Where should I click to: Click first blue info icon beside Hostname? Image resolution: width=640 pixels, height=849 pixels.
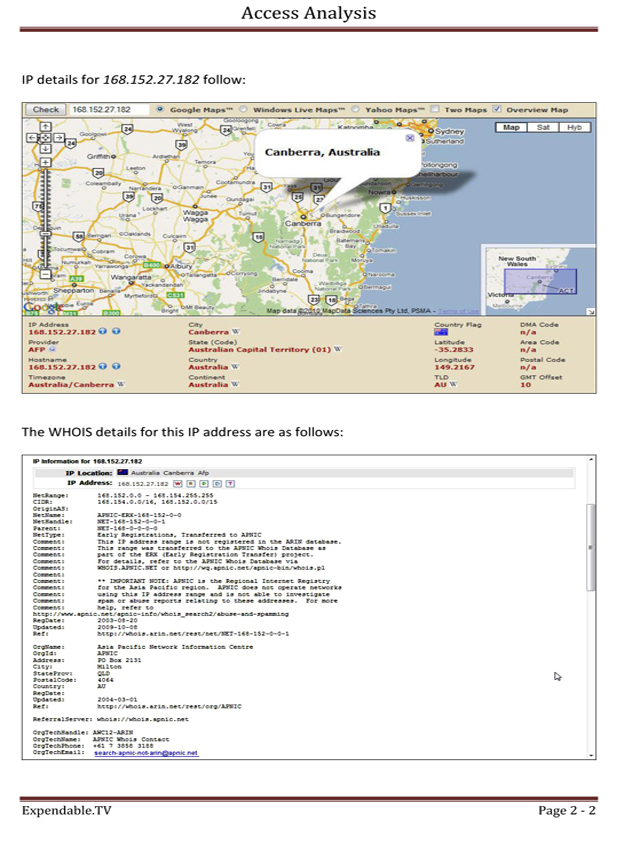point(103,367)
